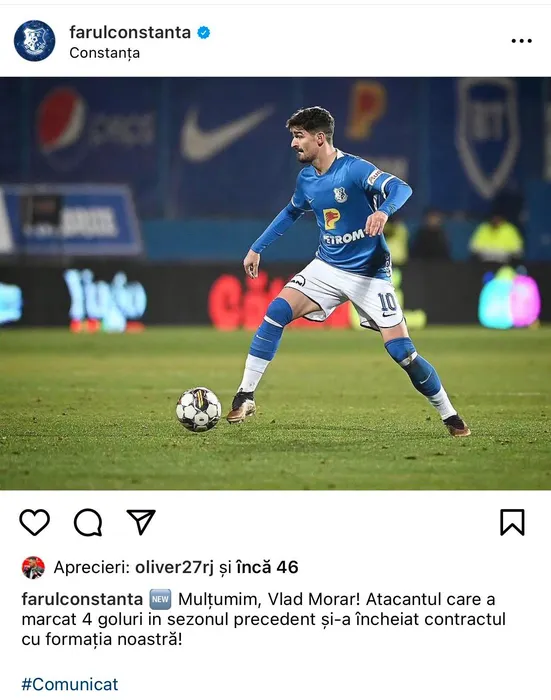Viewport: 551px width, 700px height.
Task: Share the post with paper plane icon
Action: (141, 521)
